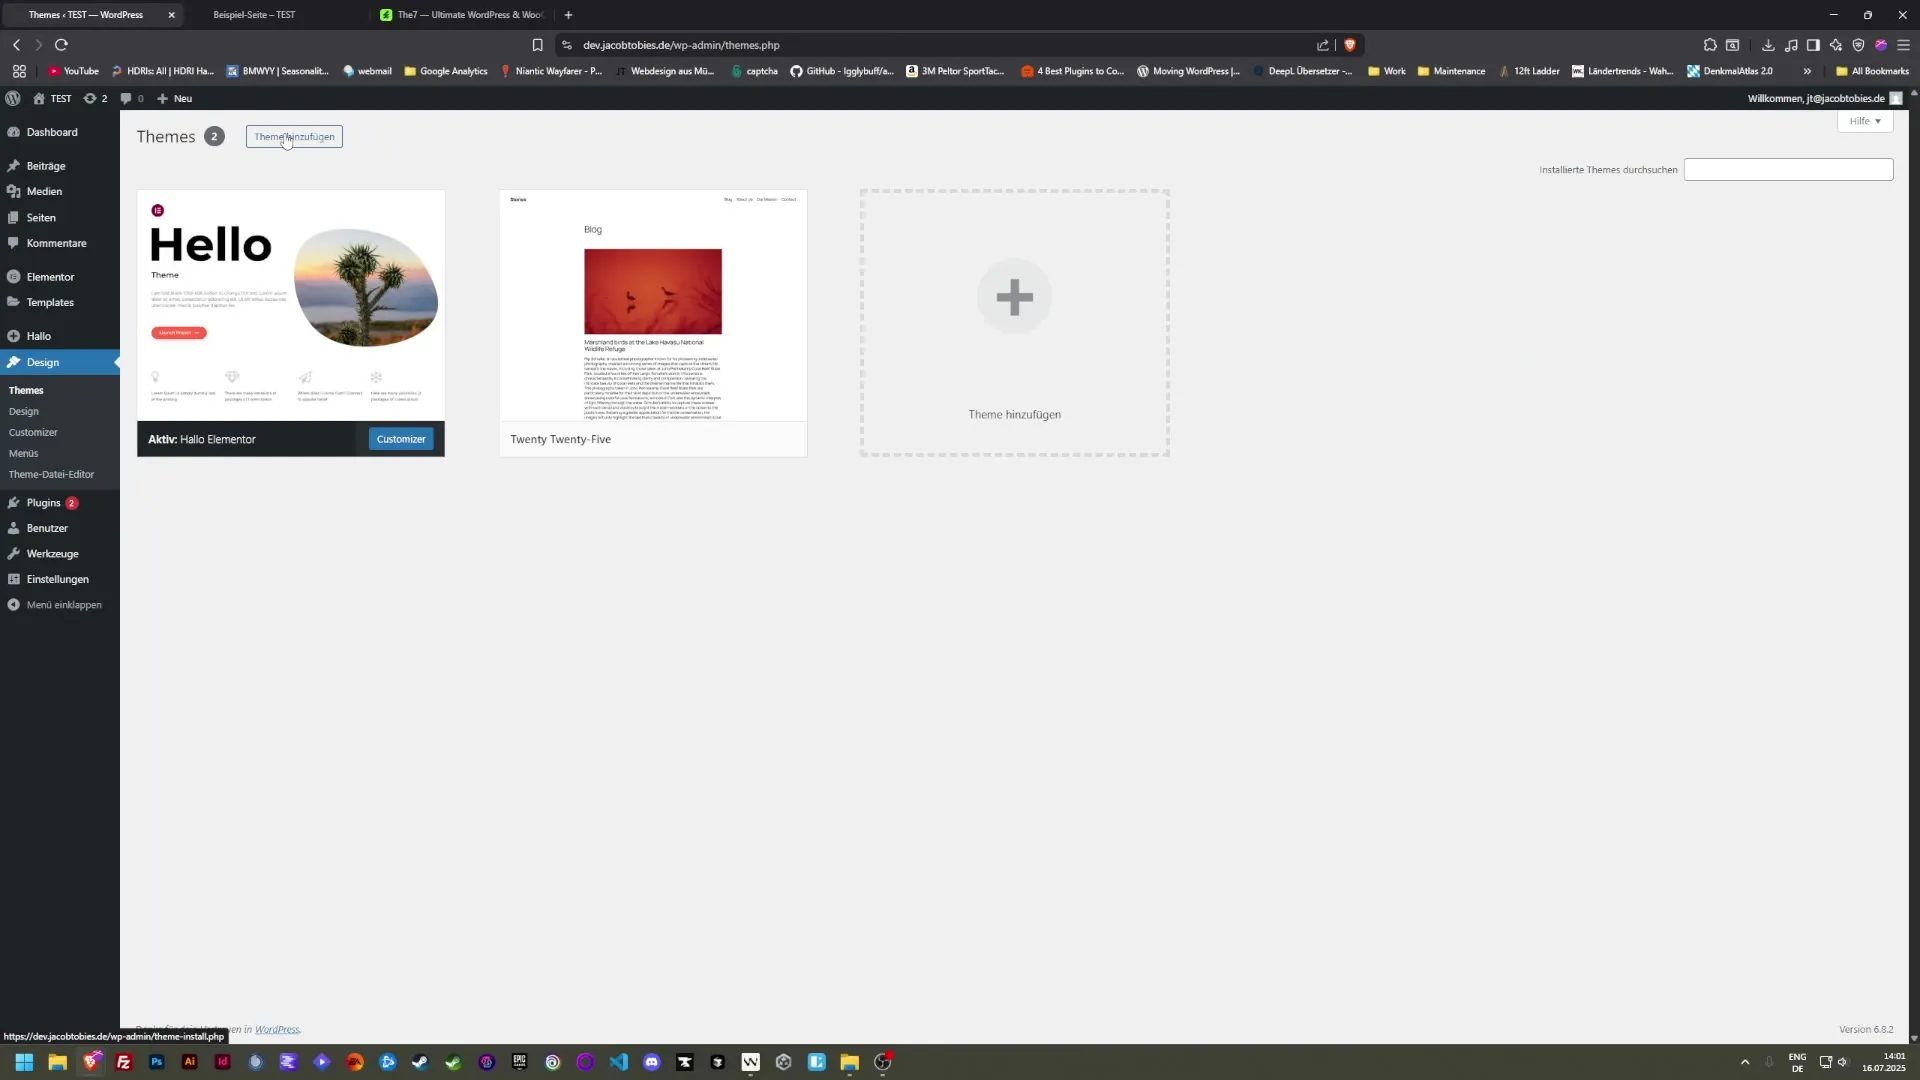The width and height of the screenshot is (1920, 1080).
Task: Launch VS Code from the taskbar
Action: (x=619, y=1062)
